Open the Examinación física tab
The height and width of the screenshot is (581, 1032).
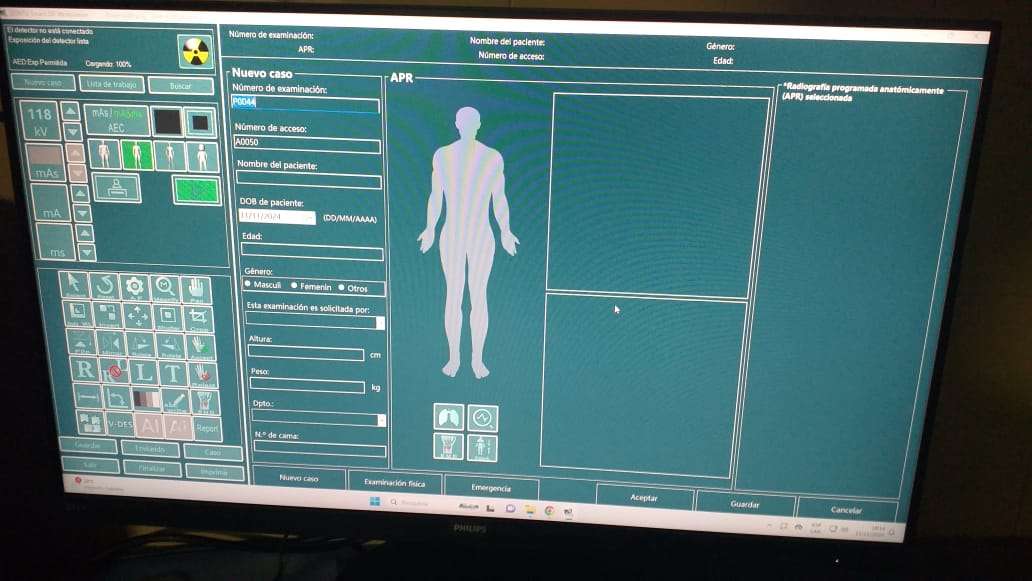[x=394, y=483]
